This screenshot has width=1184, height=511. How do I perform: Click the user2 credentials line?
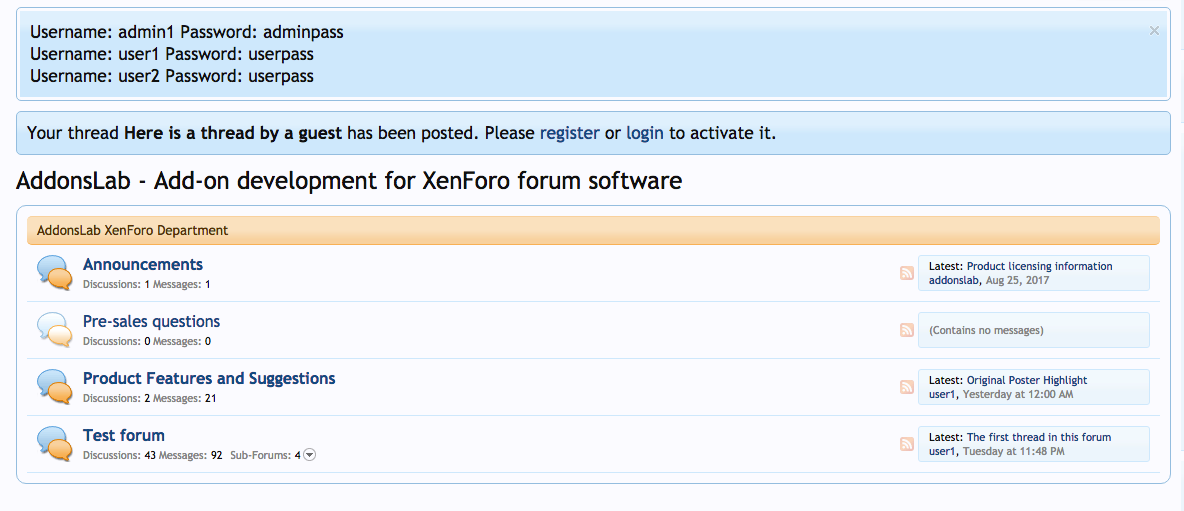(x=172, y=76)
